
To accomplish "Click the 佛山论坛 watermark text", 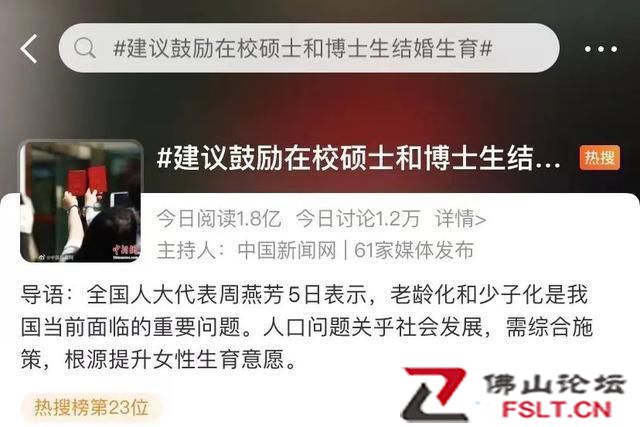I will click(554, 384).
